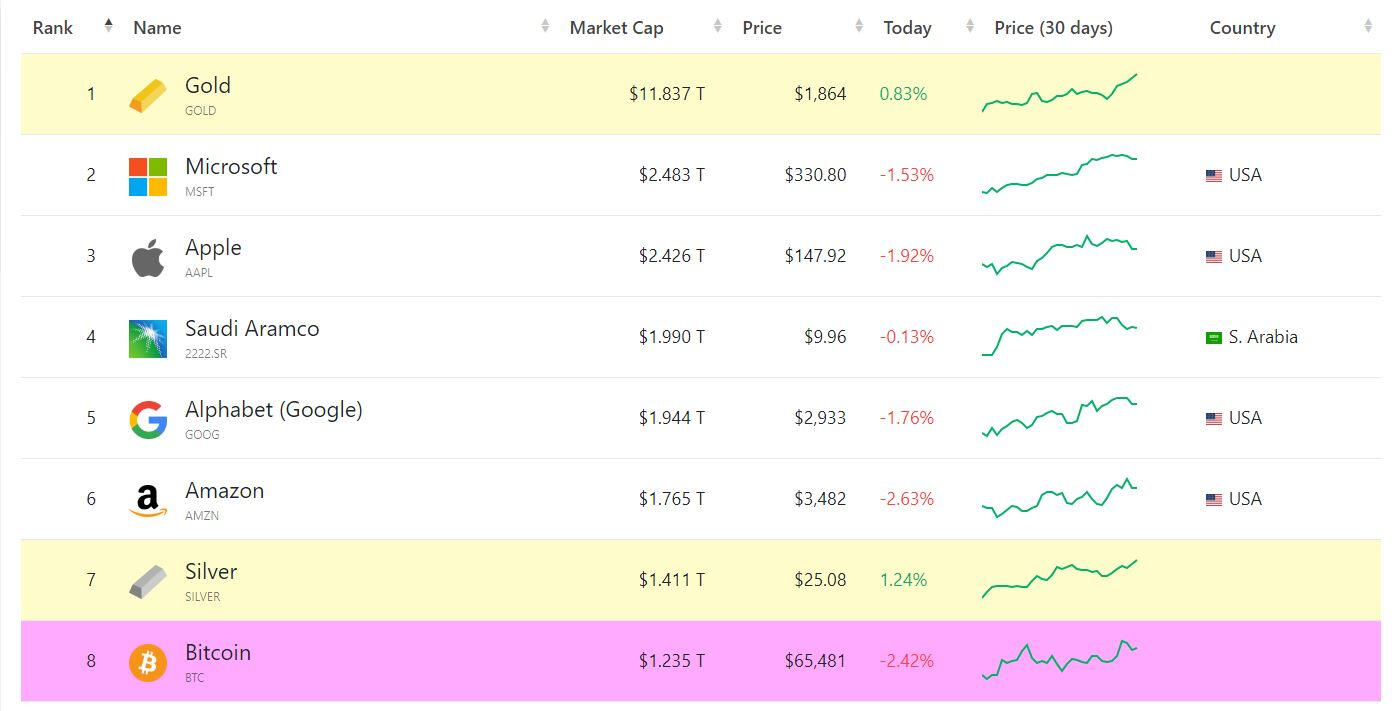The image size is (1395, 711).
Task: Click the Saudi Aramco logo
Action: pyautogui.click(x=148, y=339)
